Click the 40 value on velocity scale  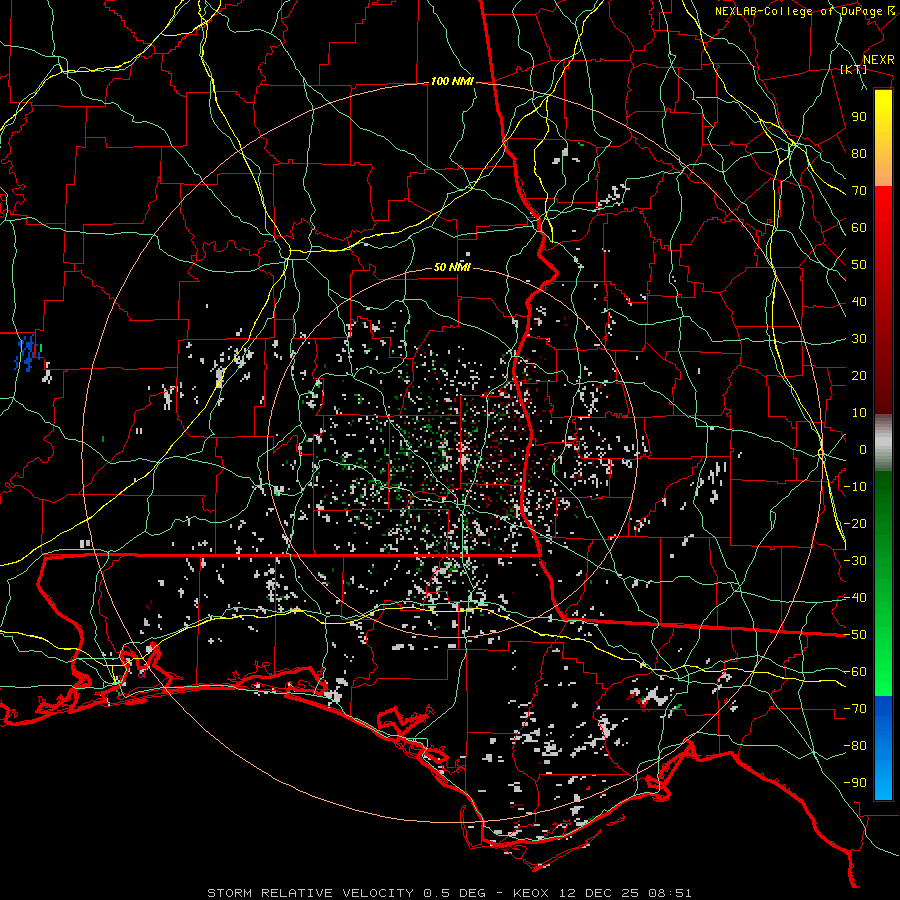(859, 301)
